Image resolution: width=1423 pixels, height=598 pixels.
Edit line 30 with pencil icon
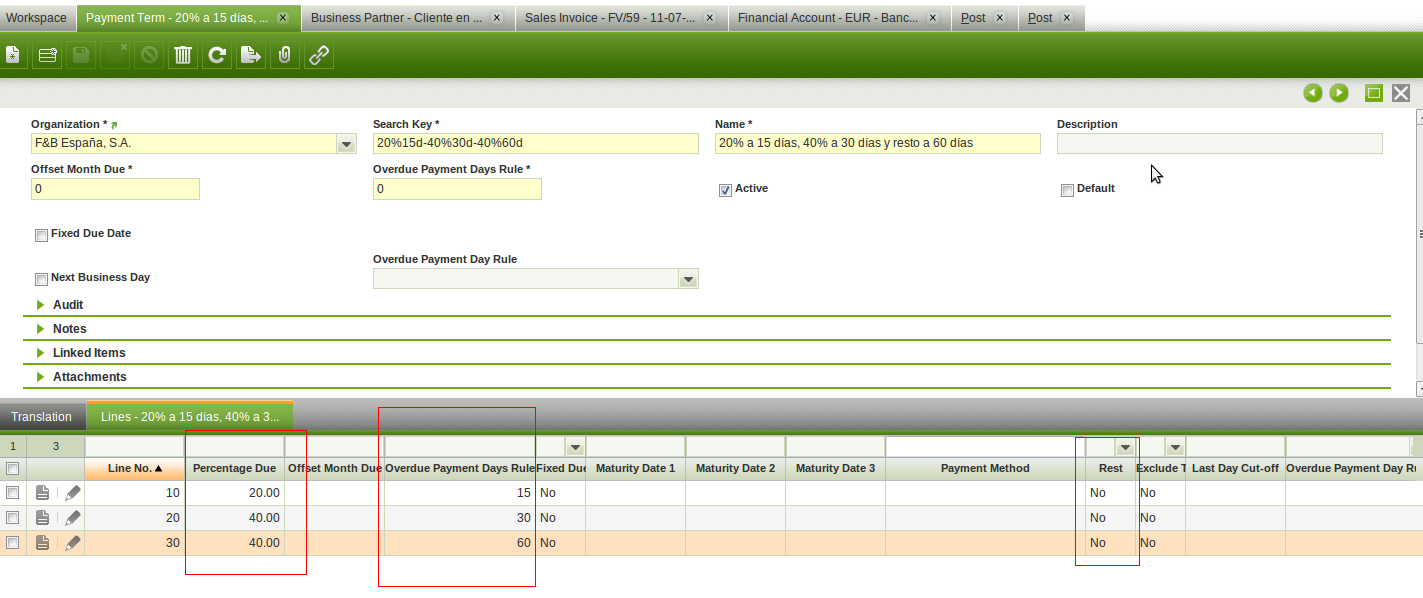[73, 543]
